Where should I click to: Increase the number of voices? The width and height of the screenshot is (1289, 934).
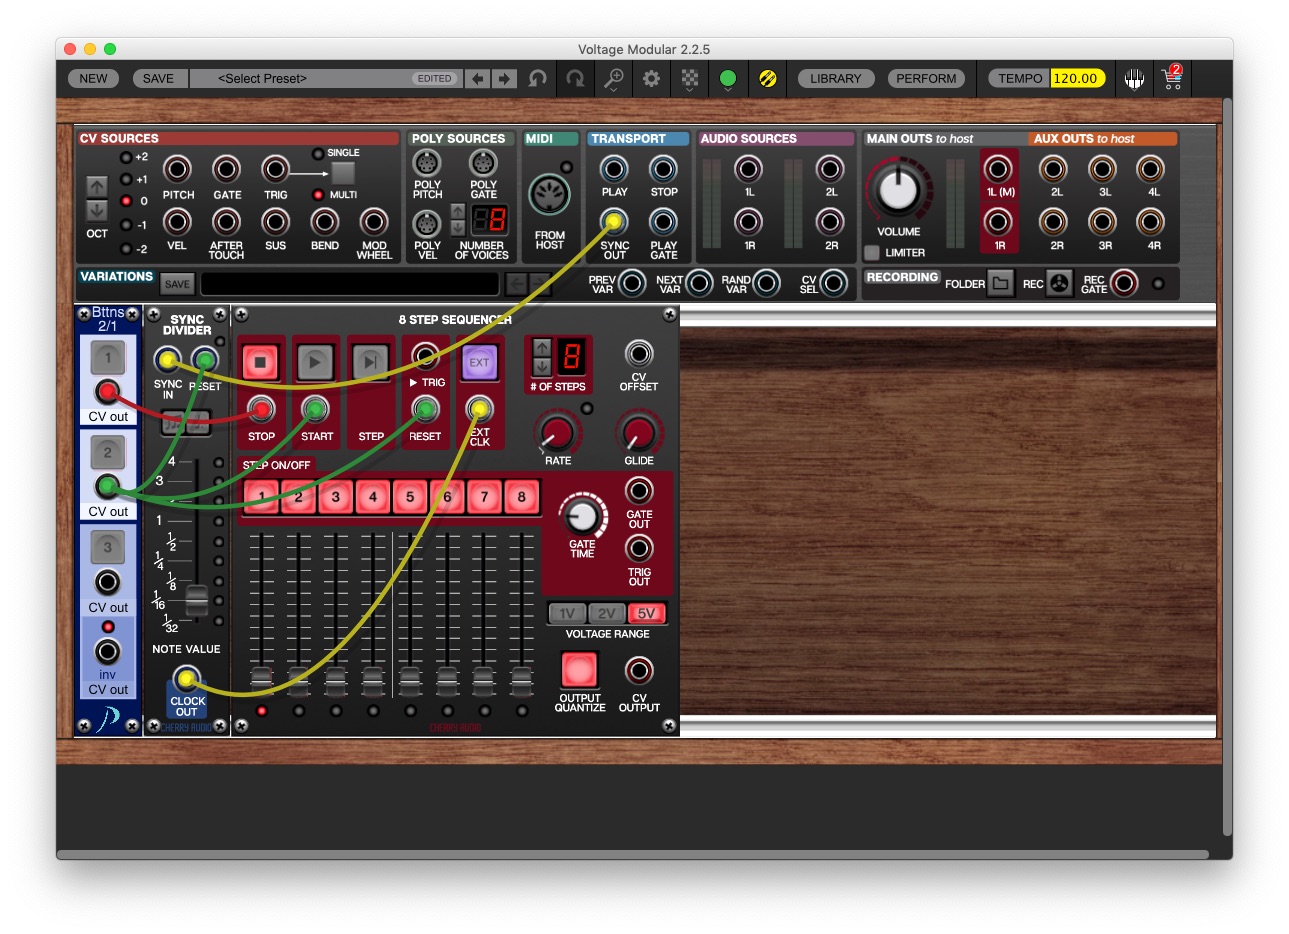(458, 211)
